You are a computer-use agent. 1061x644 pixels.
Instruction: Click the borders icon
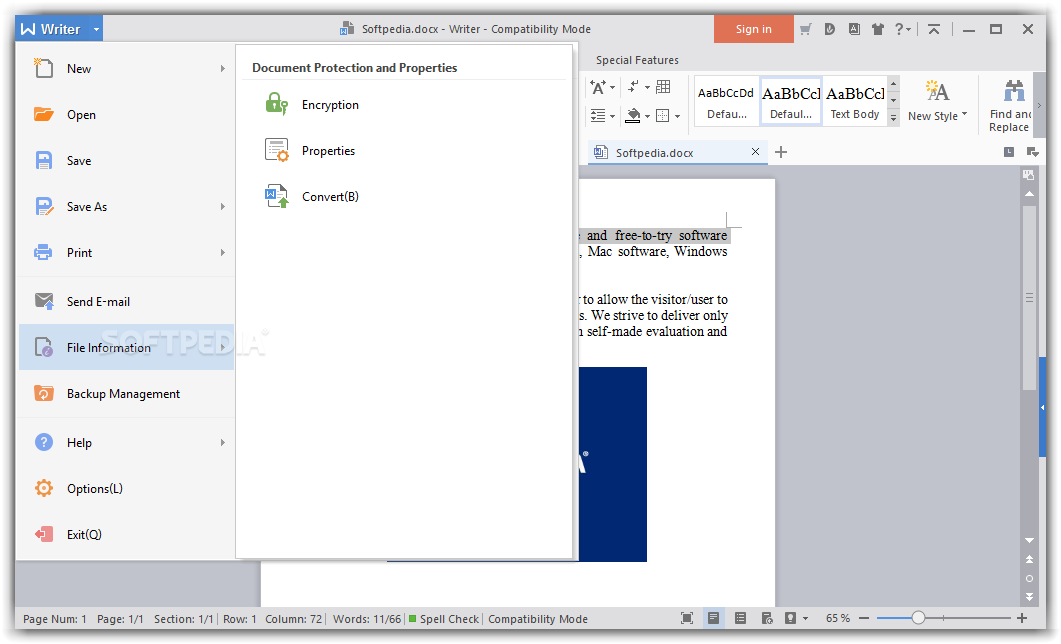coord(663,116)
